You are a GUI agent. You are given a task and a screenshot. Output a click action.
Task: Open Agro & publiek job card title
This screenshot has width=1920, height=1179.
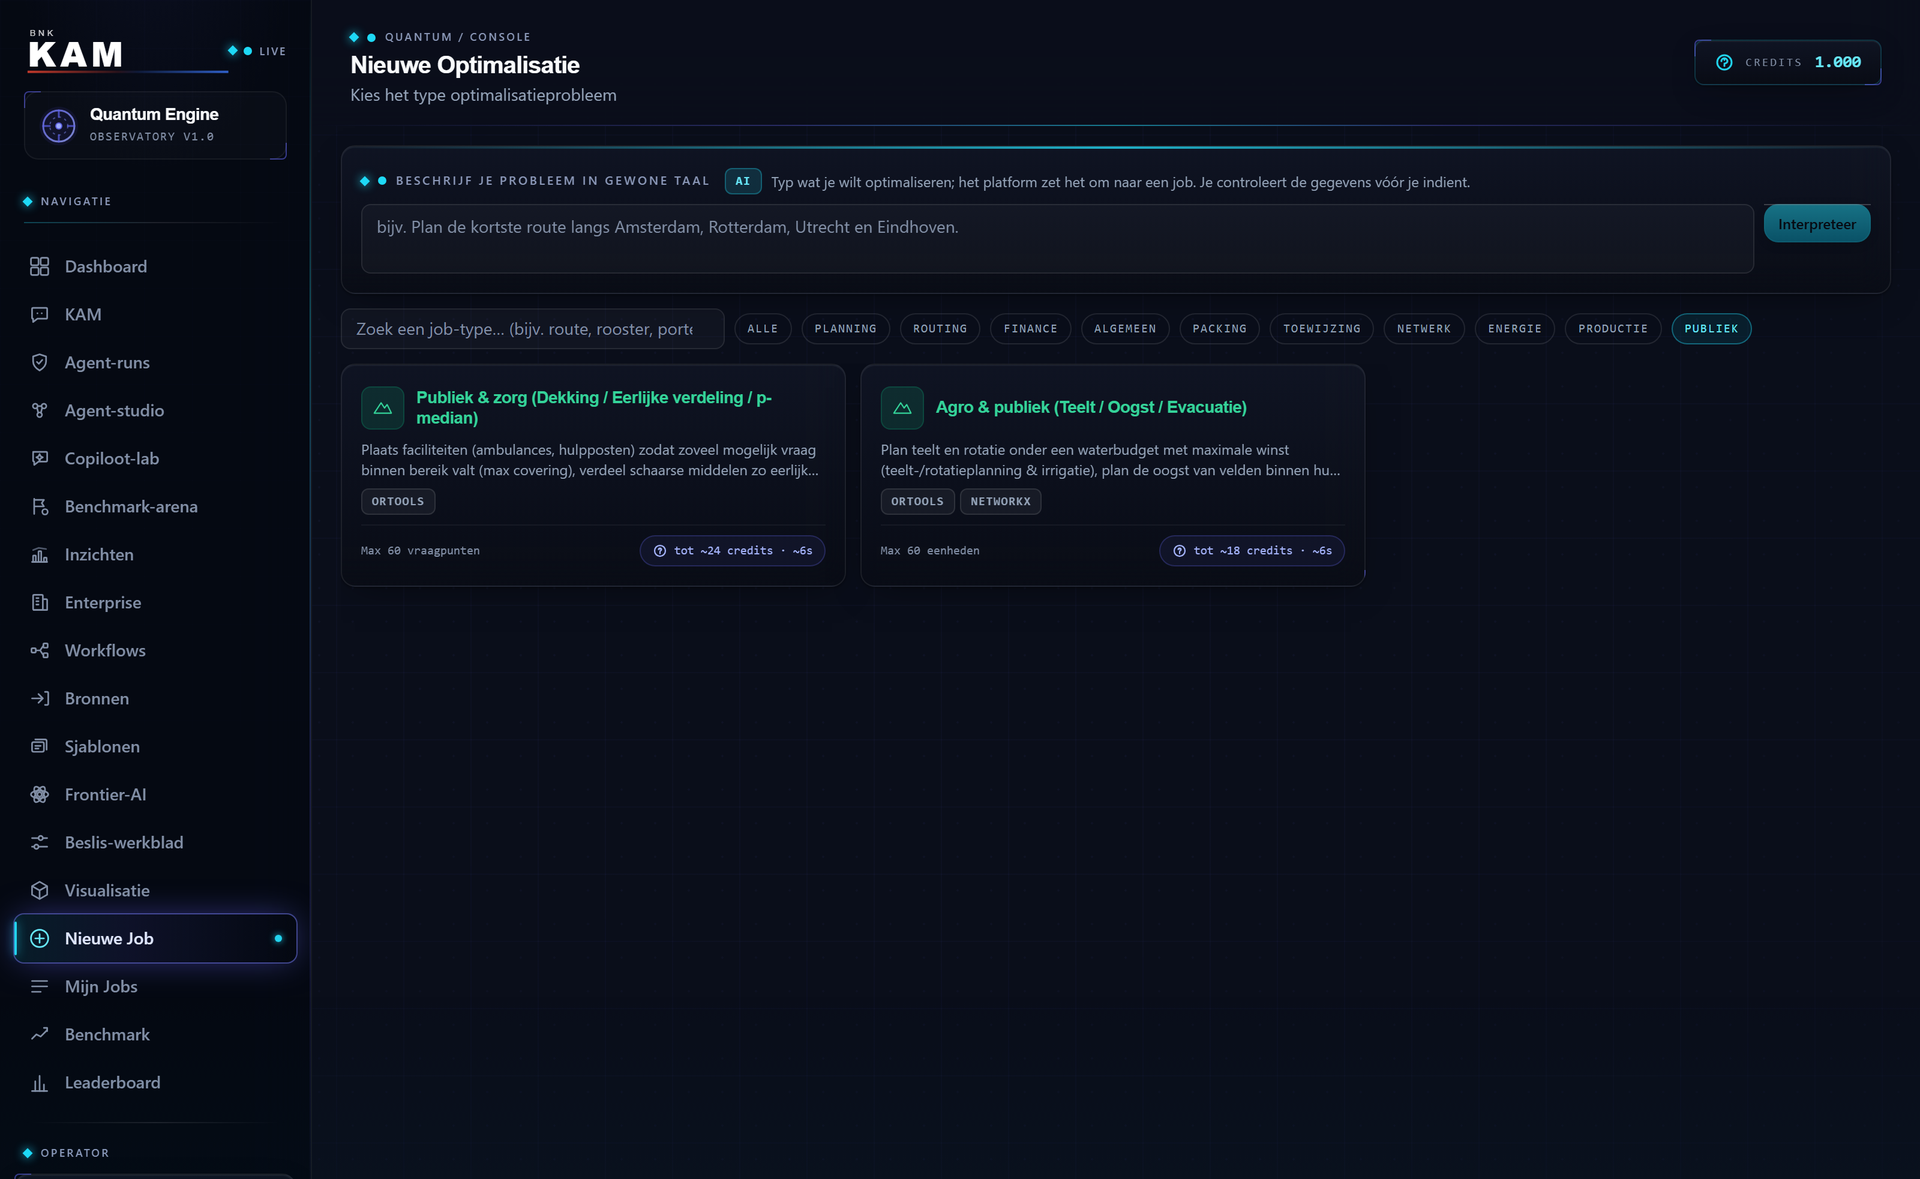(x=1091, y=407)
